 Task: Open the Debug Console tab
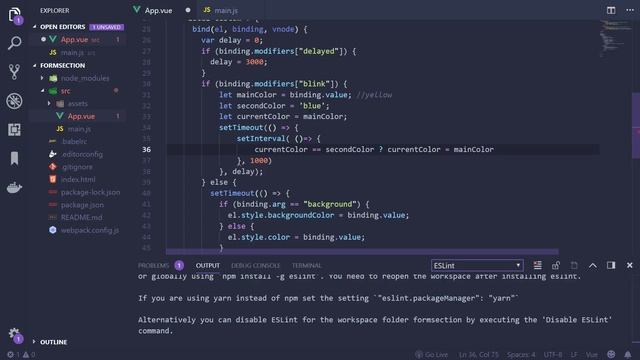click(x=256, y=266)
